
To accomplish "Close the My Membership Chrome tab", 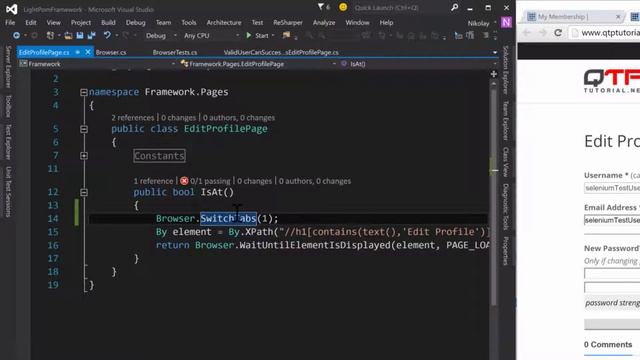I will (618, 17).
